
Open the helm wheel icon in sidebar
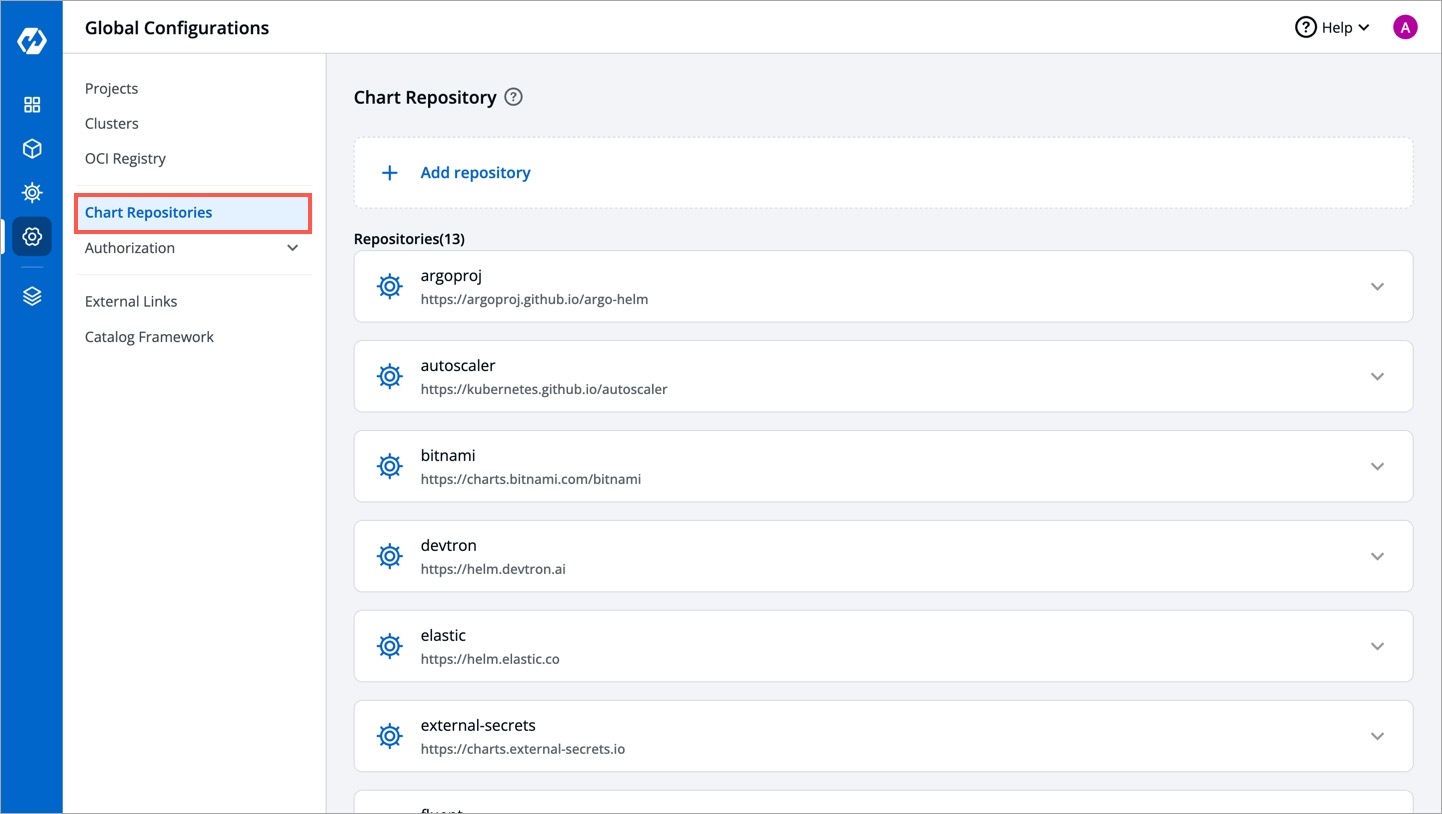(x=32, y=192)
